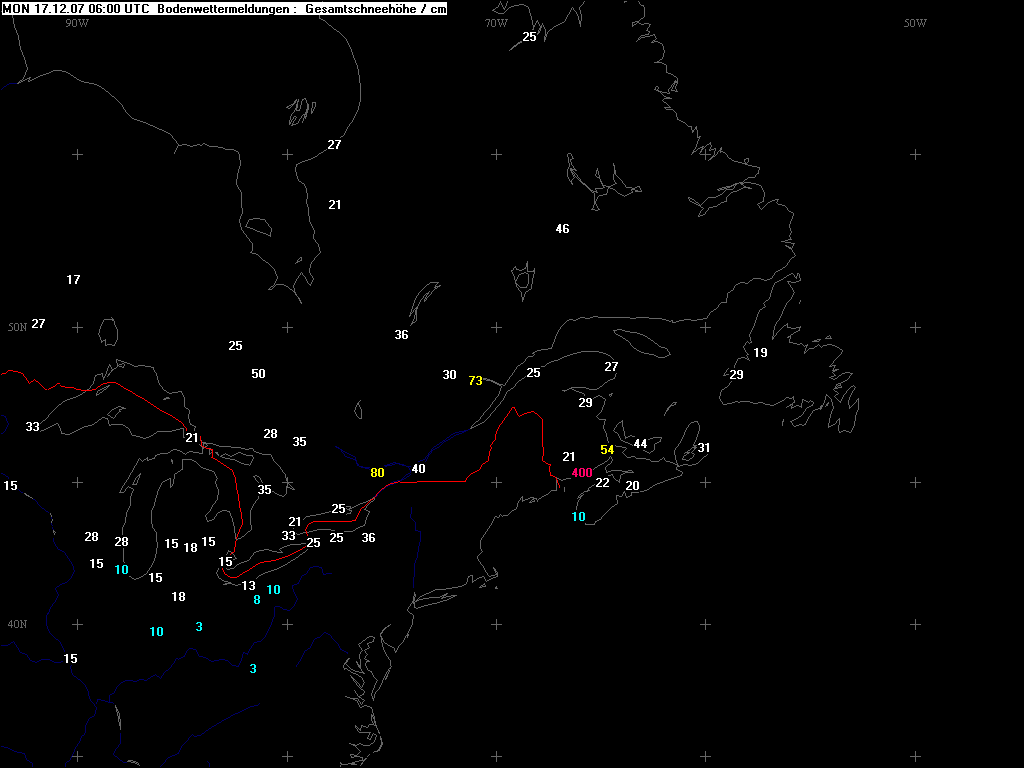This screenshot has width=1024, height=768.
Task: Select the 30 reading left of yellow 73
Action: (x=449, y=375)
